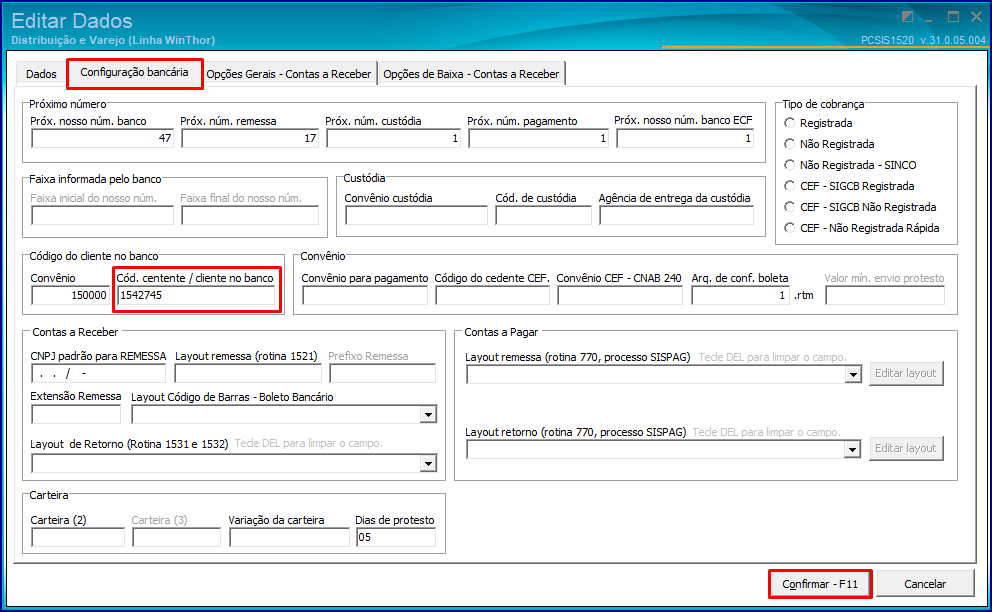Select CEF - SIGCB Não Registrada option
Viewport: 992px width, 612px height.
point(860,206)
